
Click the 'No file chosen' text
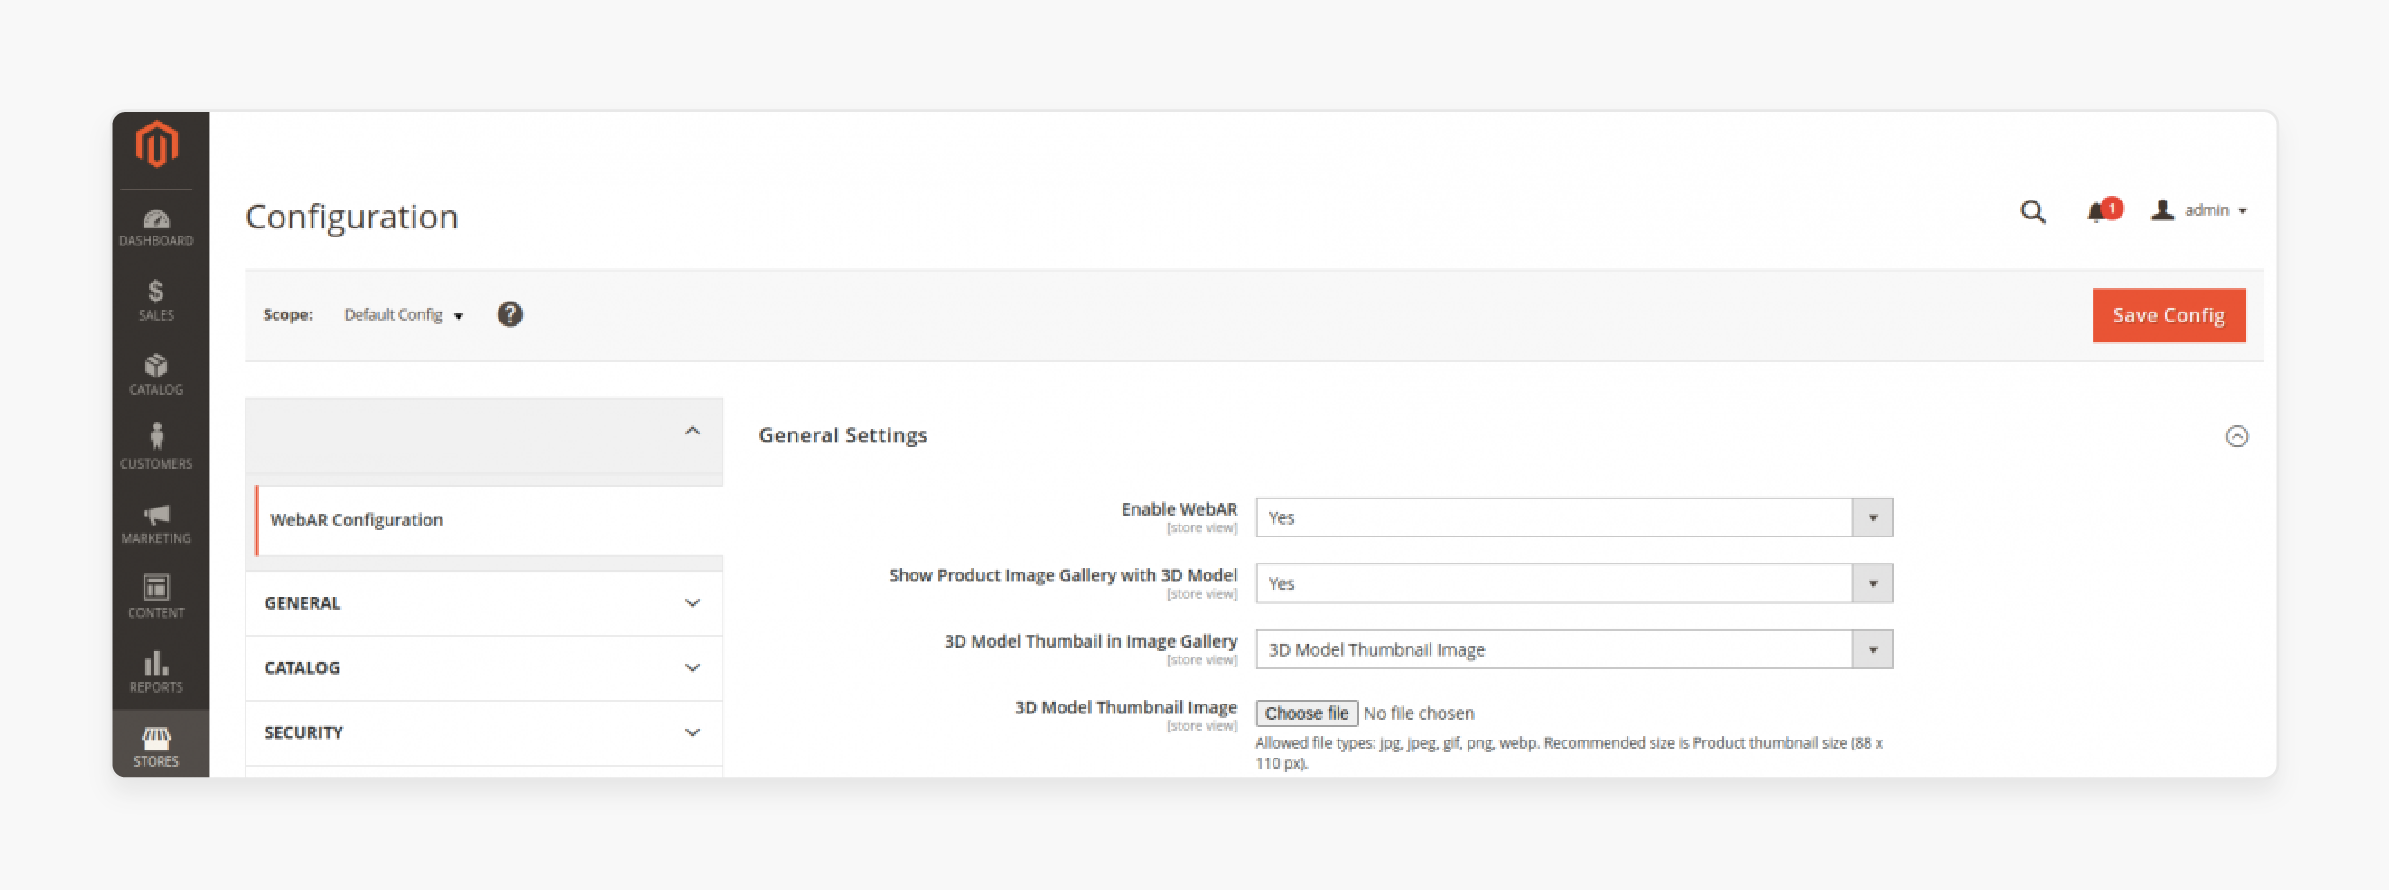(x=1419, y=713)
